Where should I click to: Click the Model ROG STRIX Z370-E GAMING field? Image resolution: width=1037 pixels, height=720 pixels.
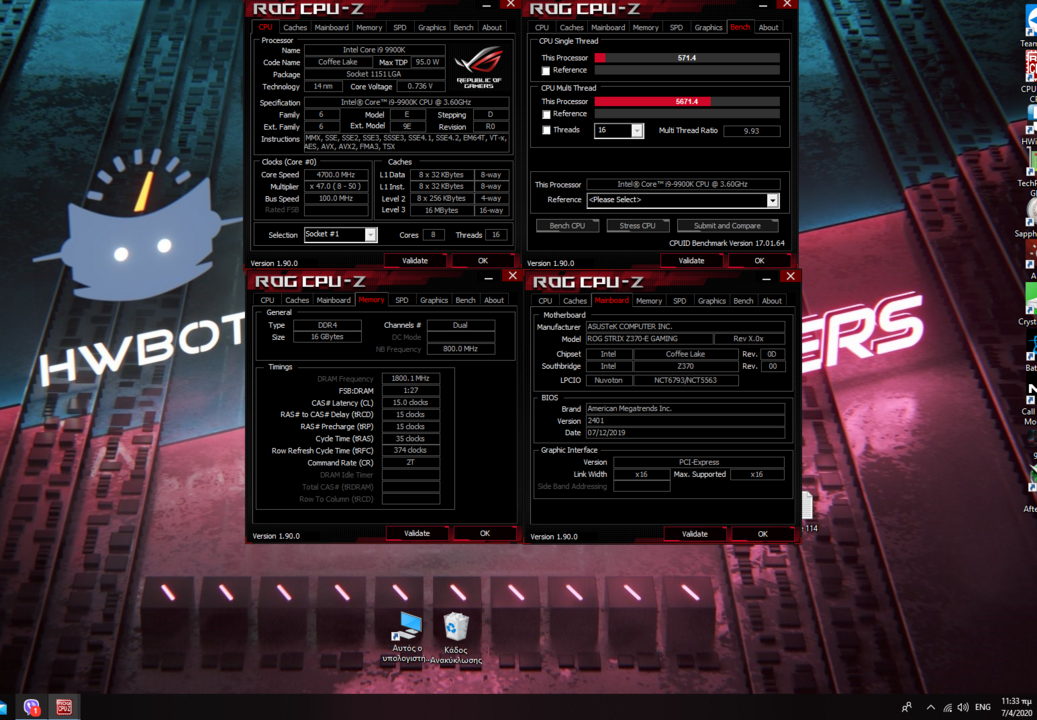point(649,339)
